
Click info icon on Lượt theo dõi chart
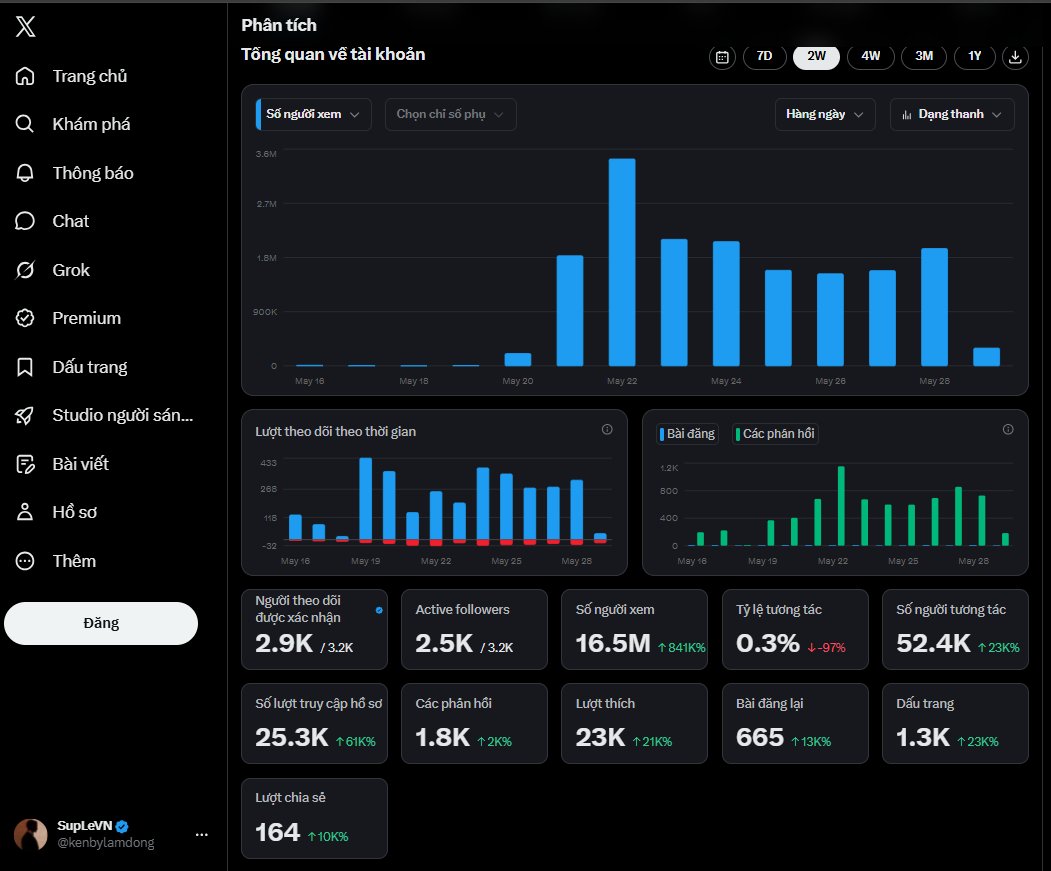(x=607, y=430)
